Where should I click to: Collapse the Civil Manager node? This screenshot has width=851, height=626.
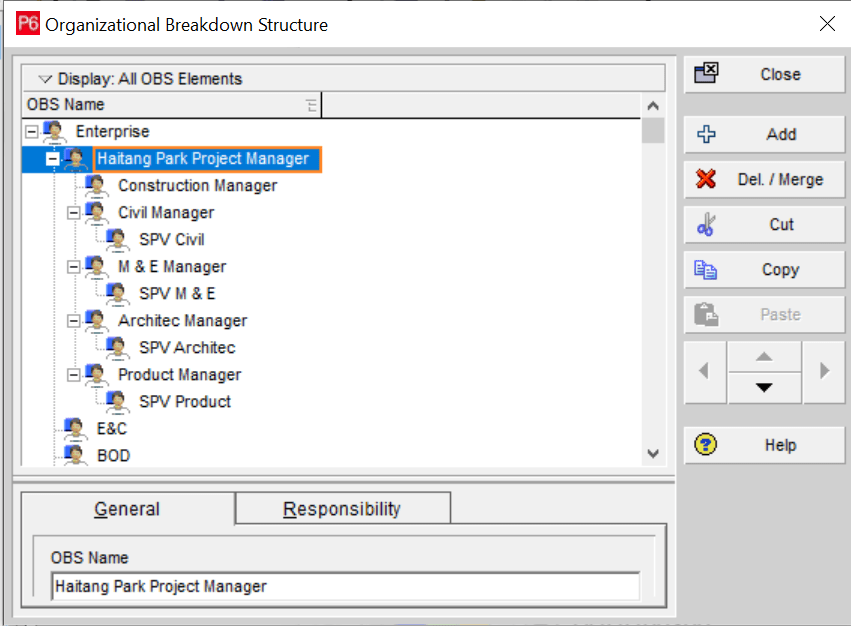(73, 213)
